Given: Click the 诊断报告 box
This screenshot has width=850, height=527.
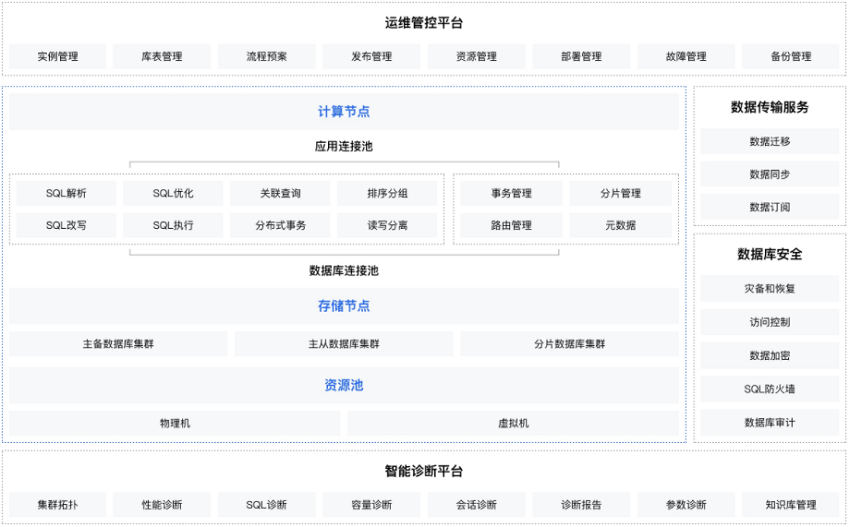Looking at the screenshot, I should tap(581, 505).
